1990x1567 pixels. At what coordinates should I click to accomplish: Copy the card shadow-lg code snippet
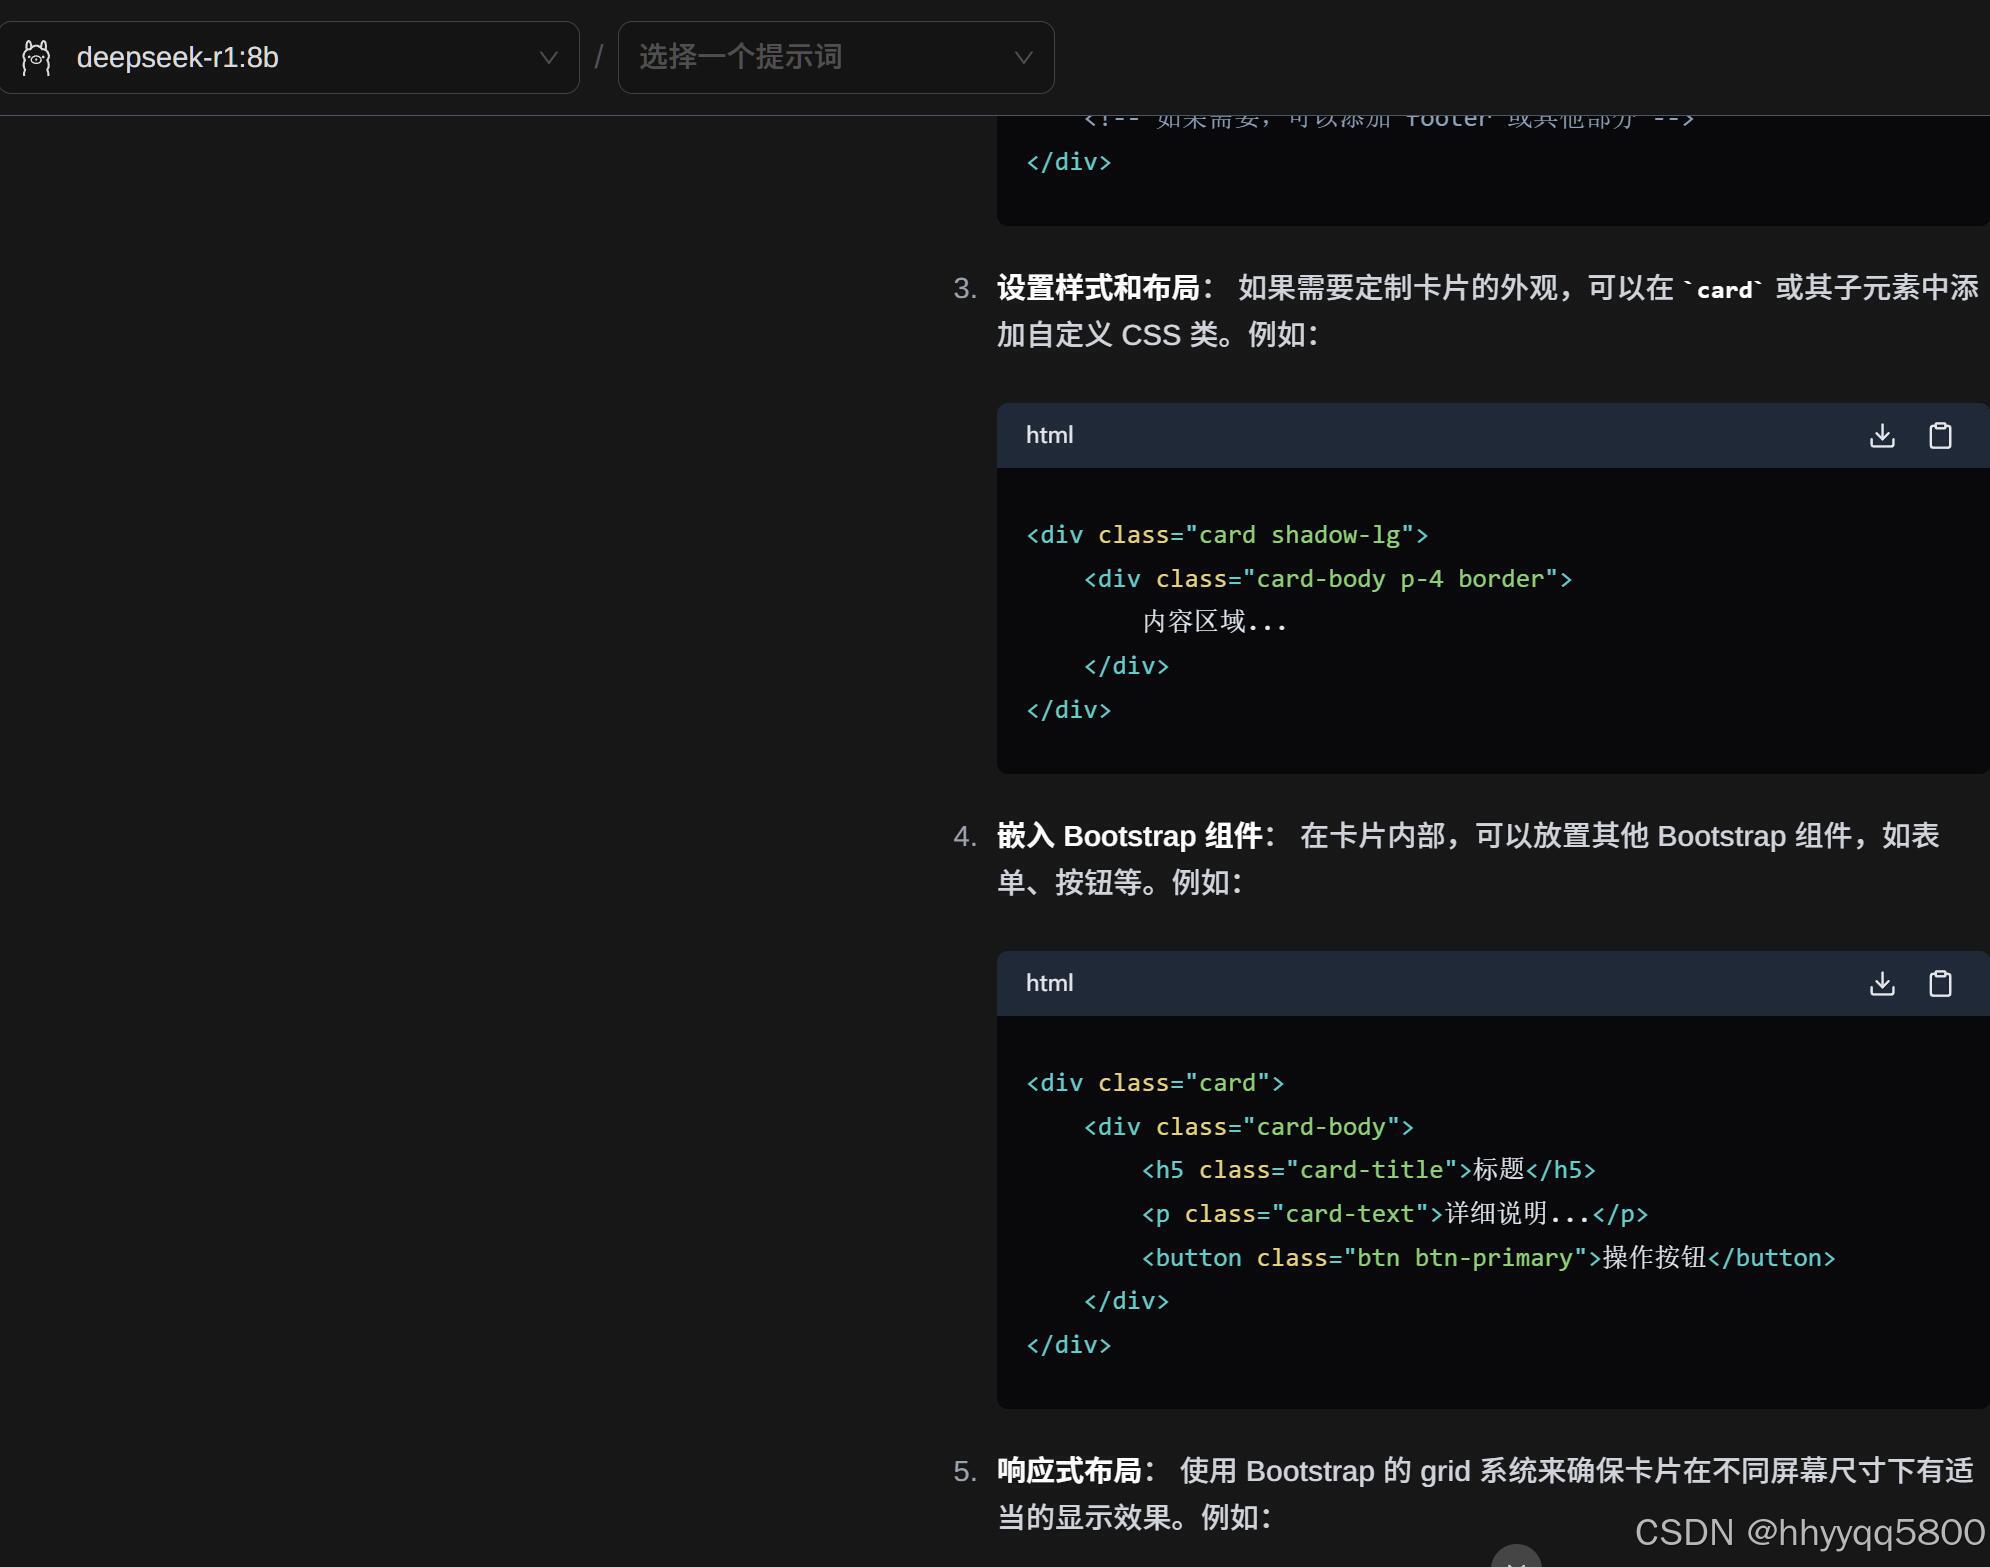1940,436
